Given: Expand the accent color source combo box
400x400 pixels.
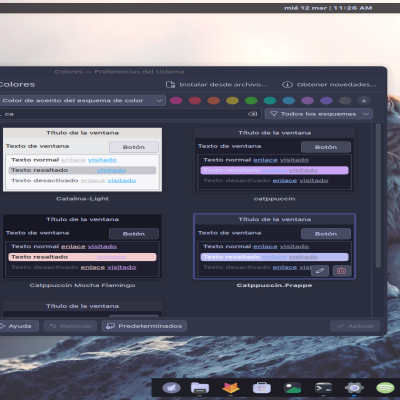Looking at the screenshot, I should coord(82,100).
